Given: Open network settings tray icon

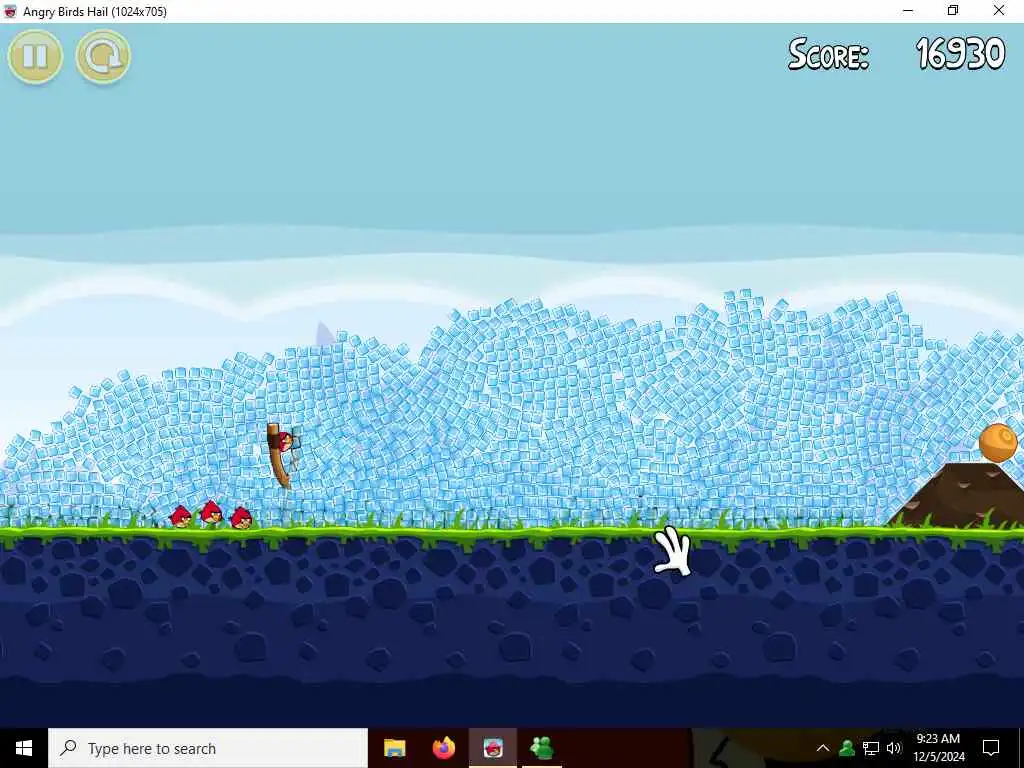Looking at the screenshot, I should [871, 748].
